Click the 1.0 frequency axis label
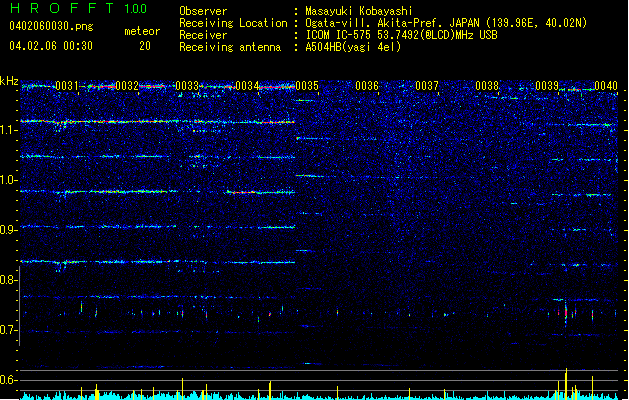629x400 pixels. [x=9, y=180]
